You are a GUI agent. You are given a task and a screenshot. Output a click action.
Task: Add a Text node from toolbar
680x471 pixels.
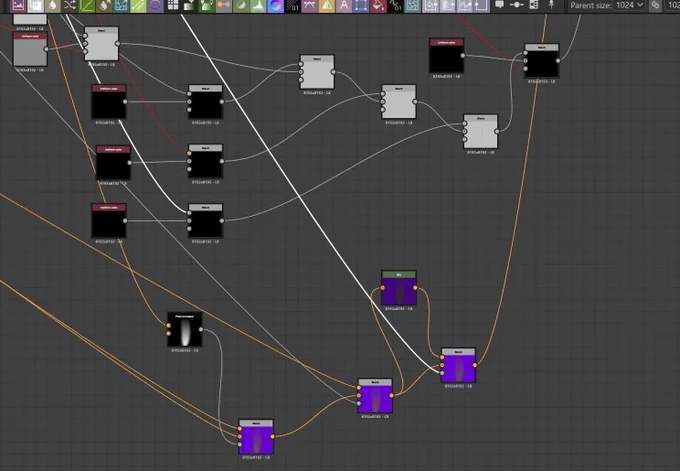344,5
